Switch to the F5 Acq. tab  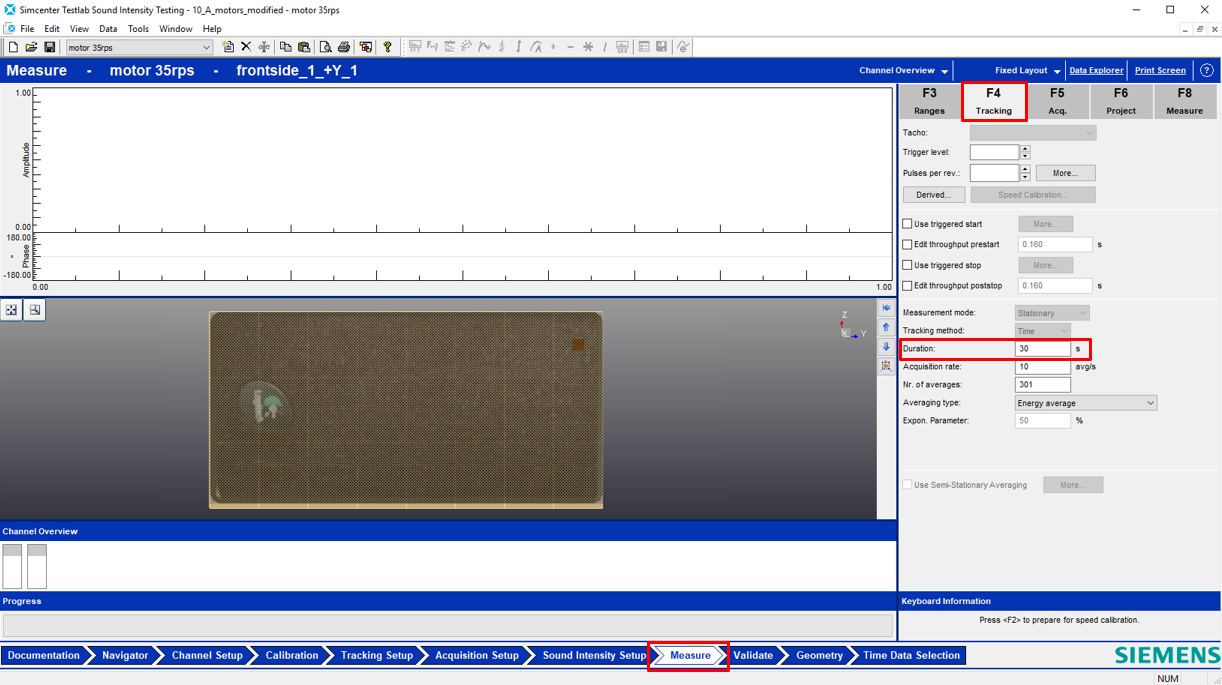pyautogui.click(x=1057, y=101)
